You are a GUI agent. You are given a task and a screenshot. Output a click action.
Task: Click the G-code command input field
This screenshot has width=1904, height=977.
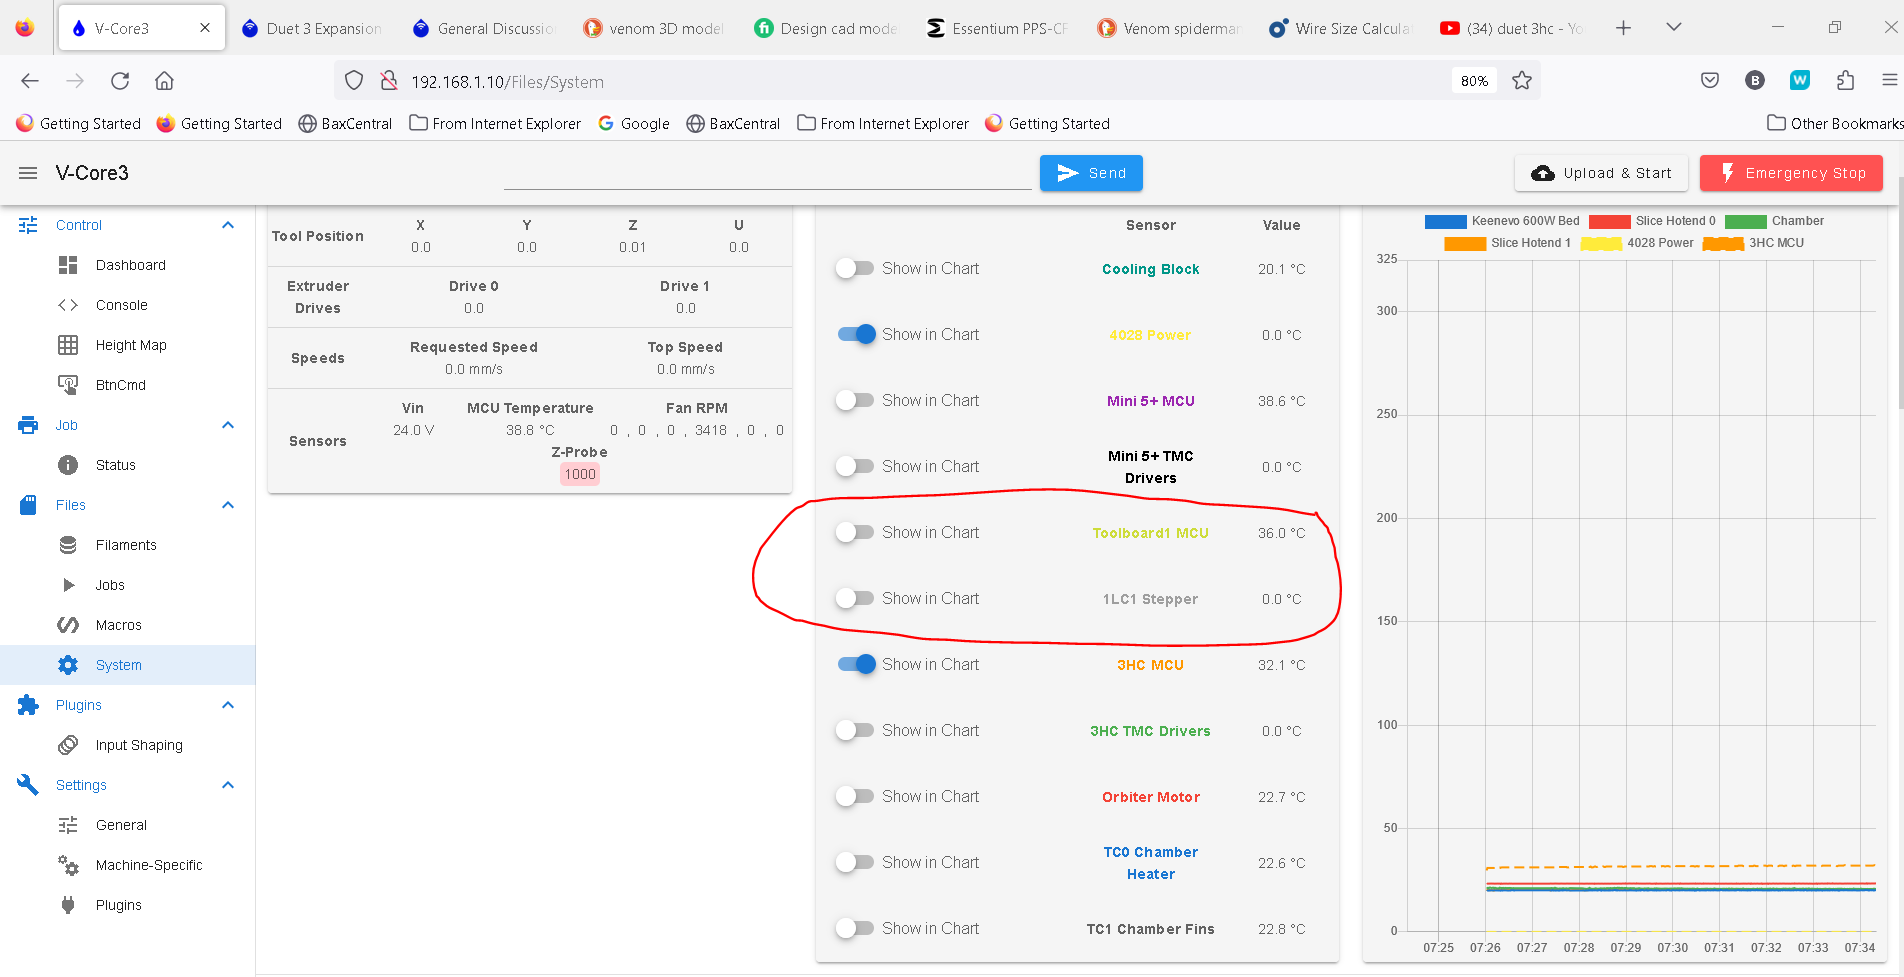click(x=767, y=173)
